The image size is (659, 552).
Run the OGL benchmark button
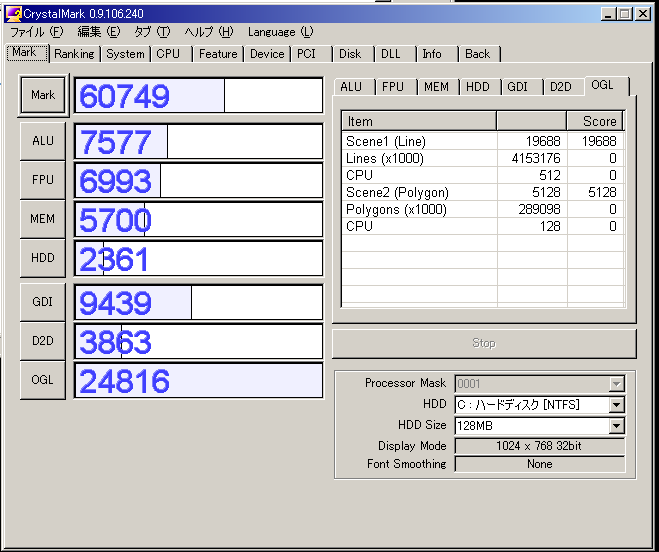coord(43,380)
